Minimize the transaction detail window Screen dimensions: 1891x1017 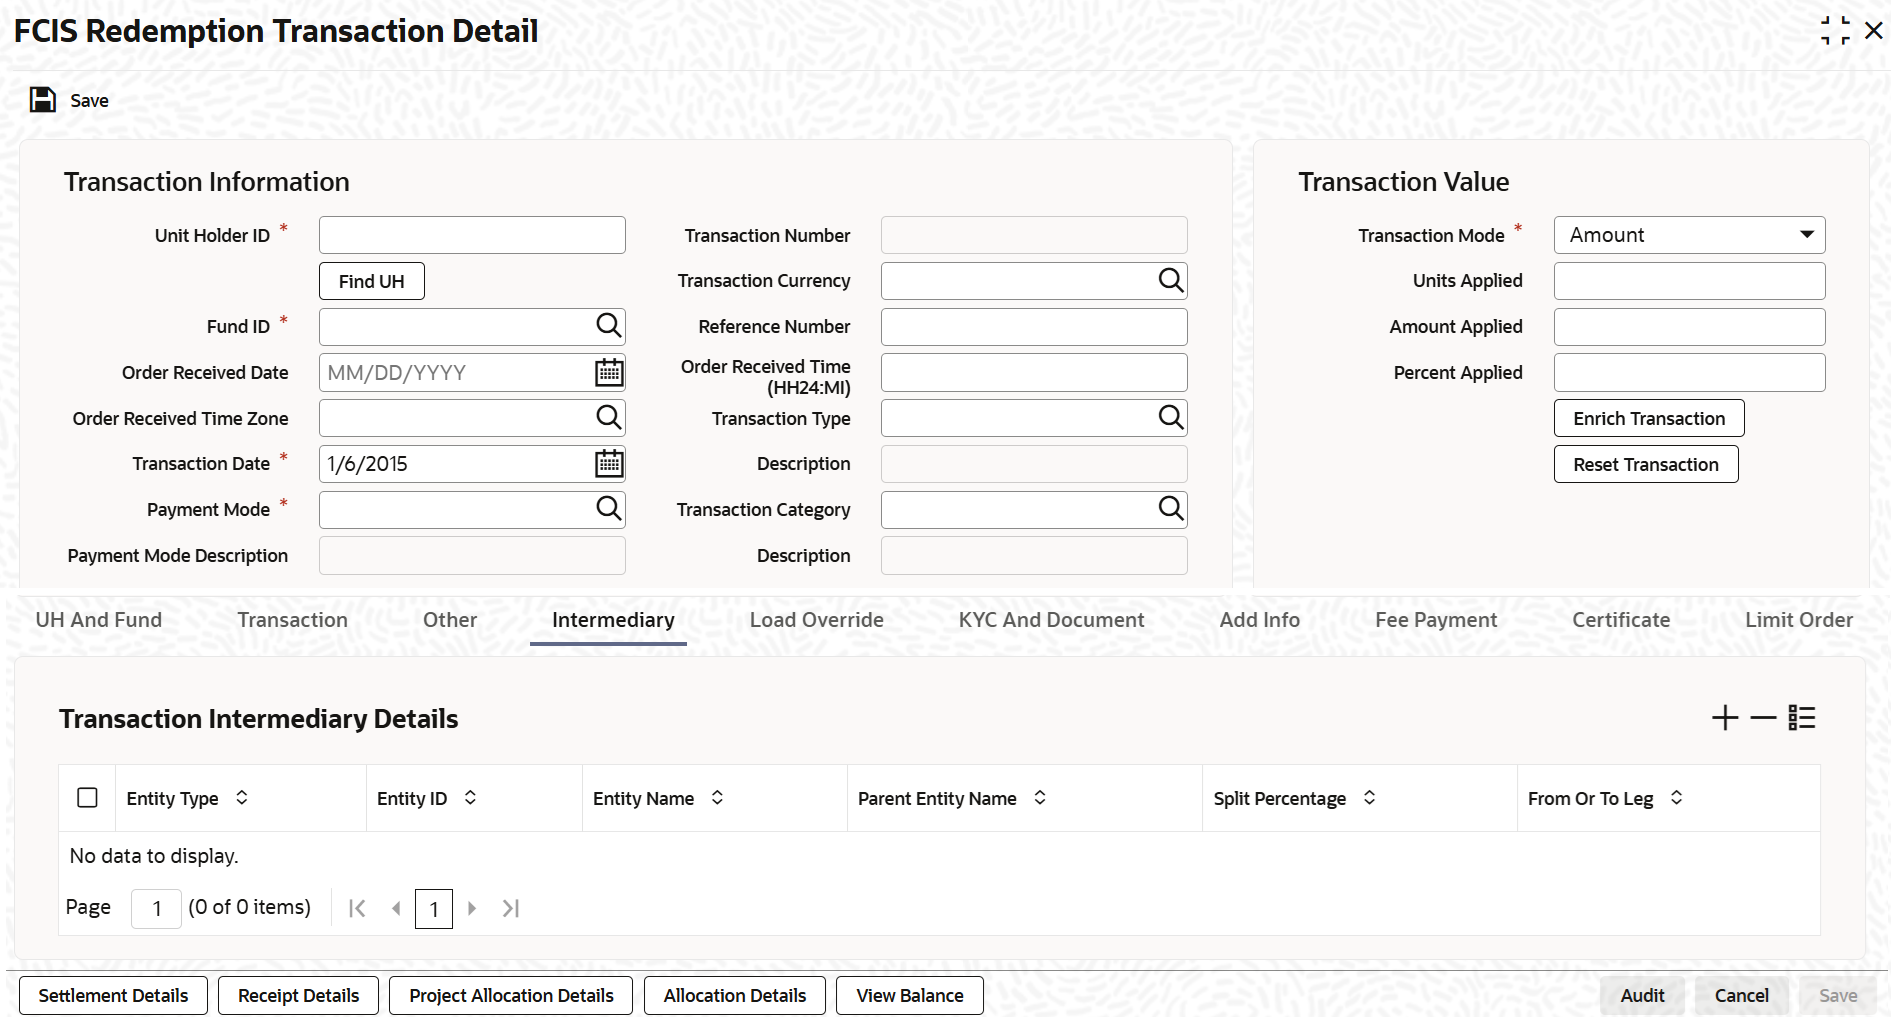coord(1835,31)
